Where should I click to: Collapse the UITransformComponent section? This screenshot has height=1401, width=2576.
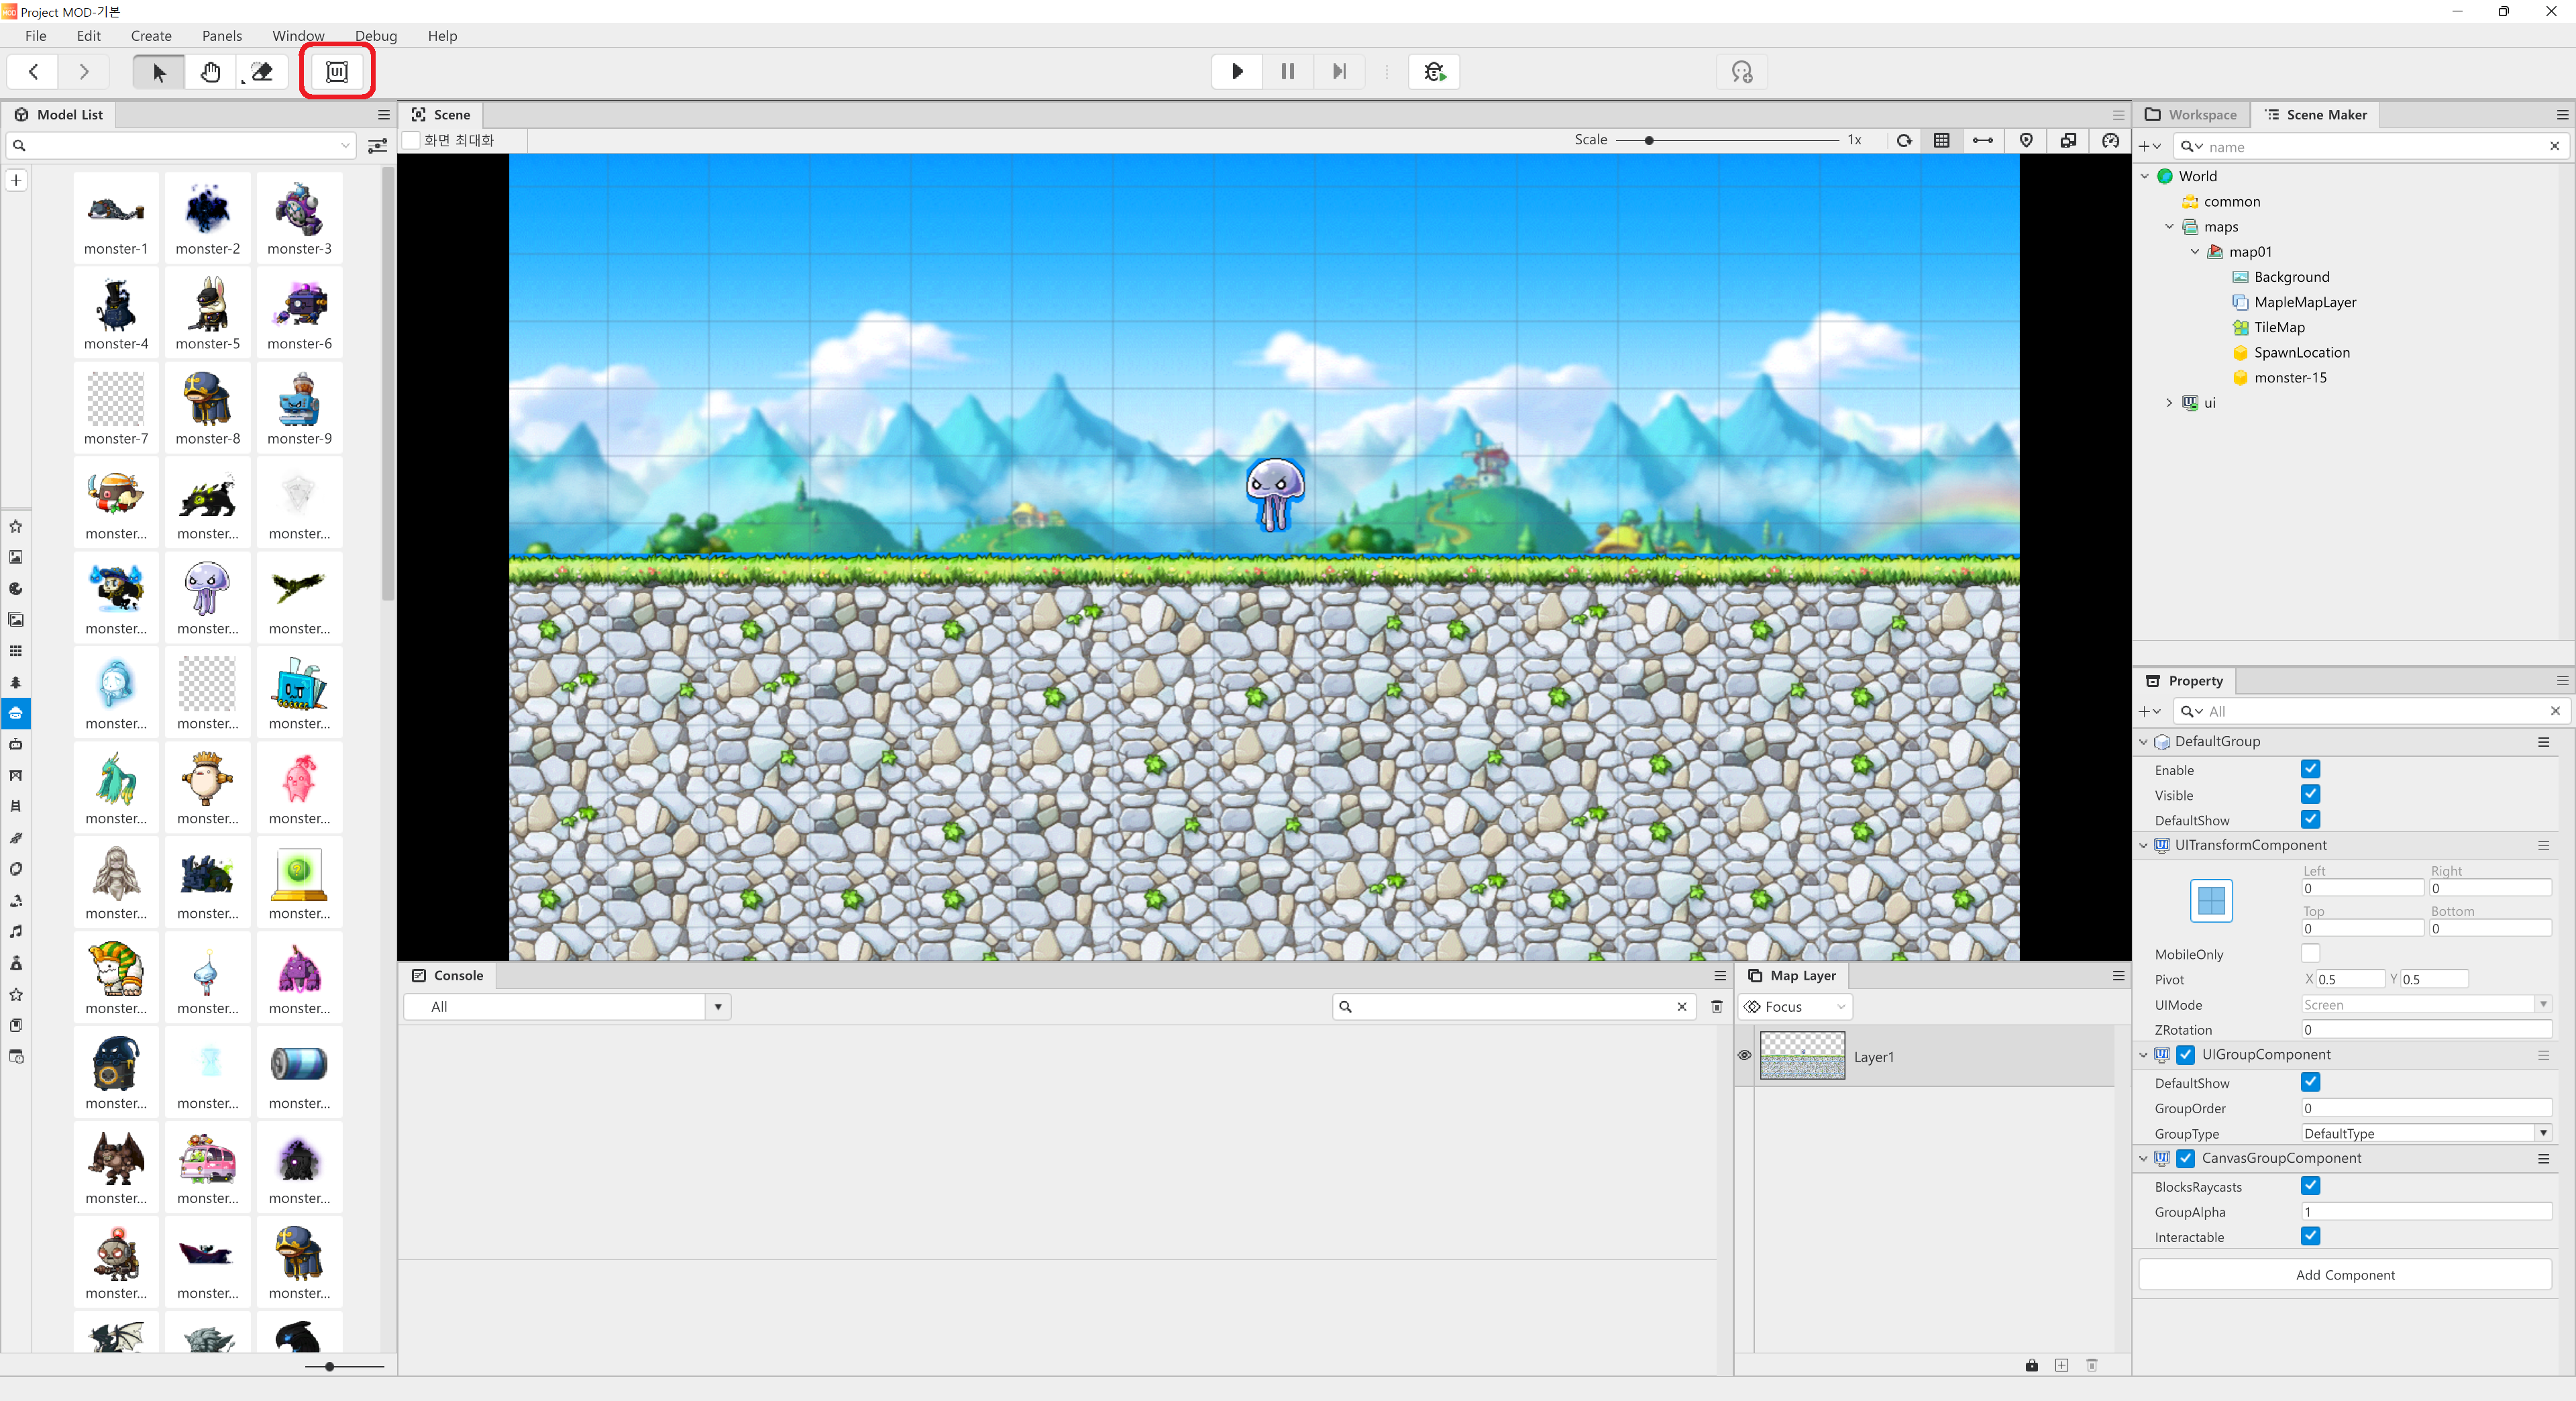click(x=2144, y=845)
